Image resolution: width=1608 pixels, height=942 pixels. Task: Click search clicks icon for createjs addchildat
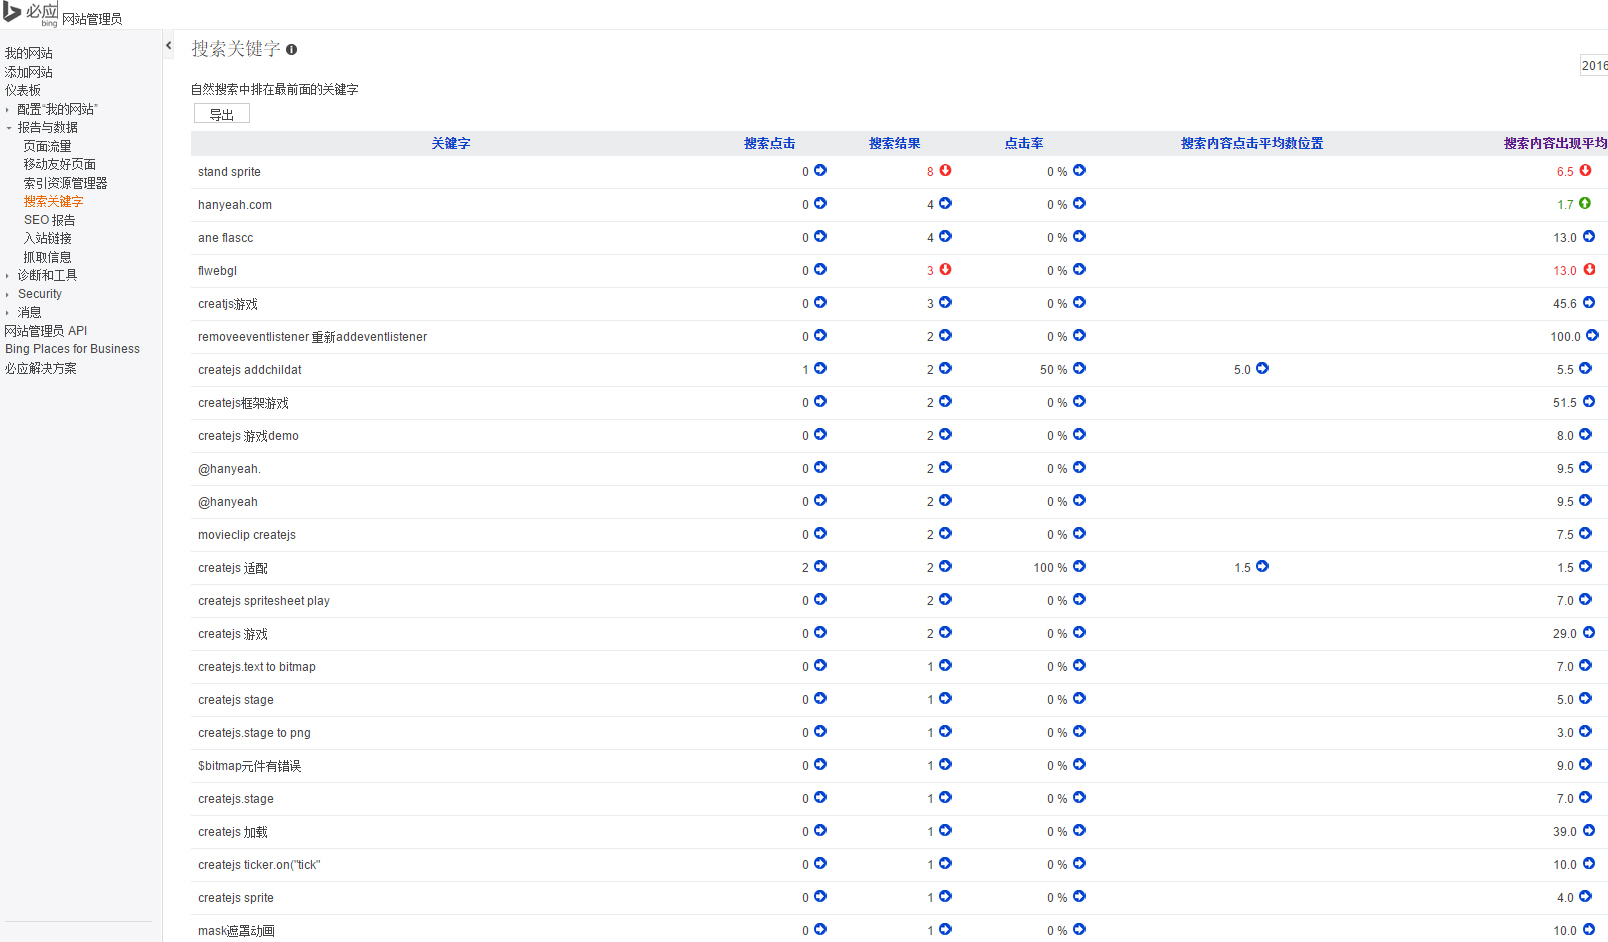pos(820,369)
